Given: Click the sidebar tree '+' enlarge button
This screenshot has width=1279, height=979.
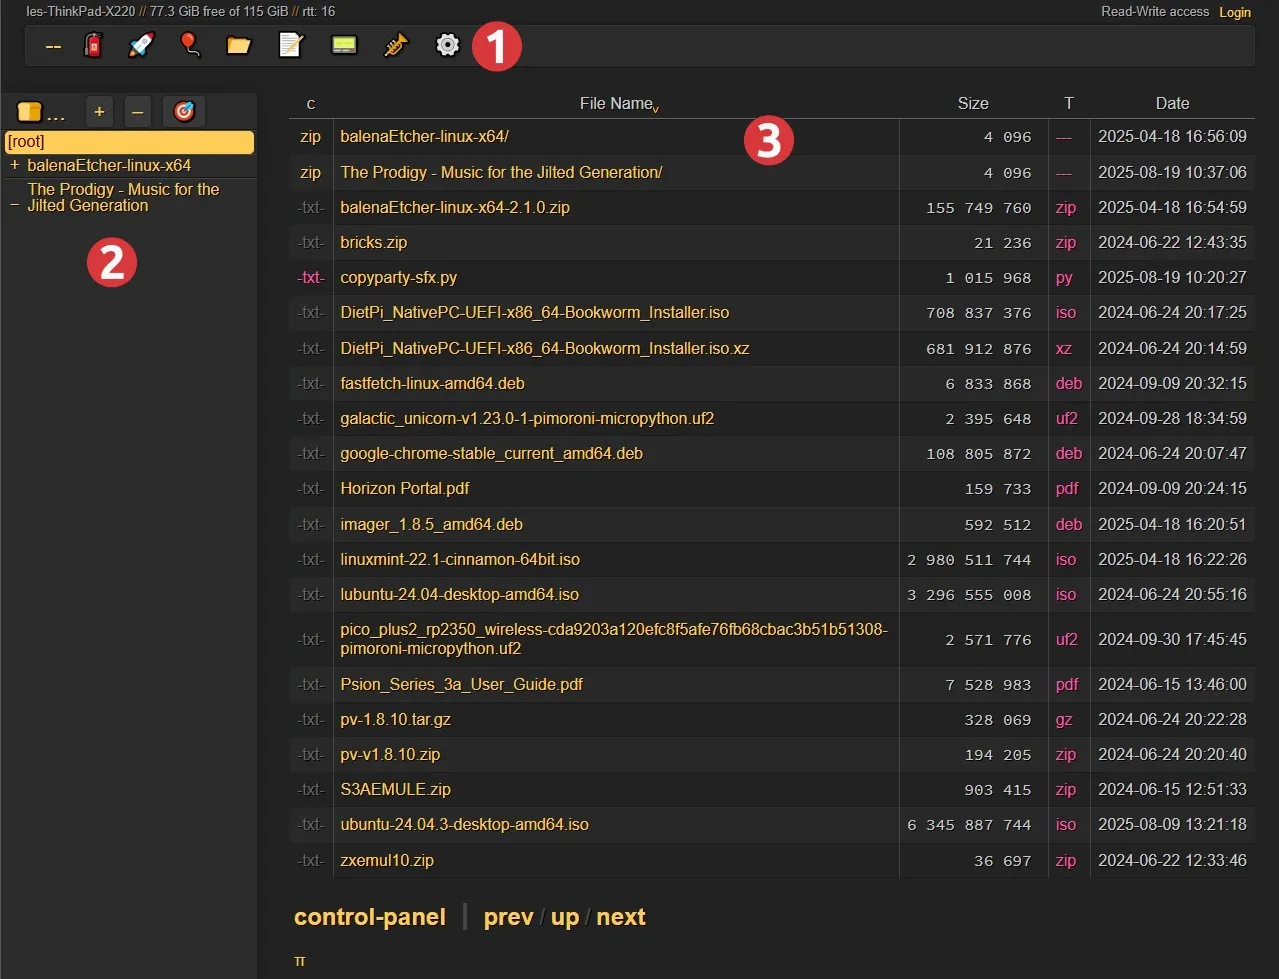Looking at the screenshot, I should [99, 112].
